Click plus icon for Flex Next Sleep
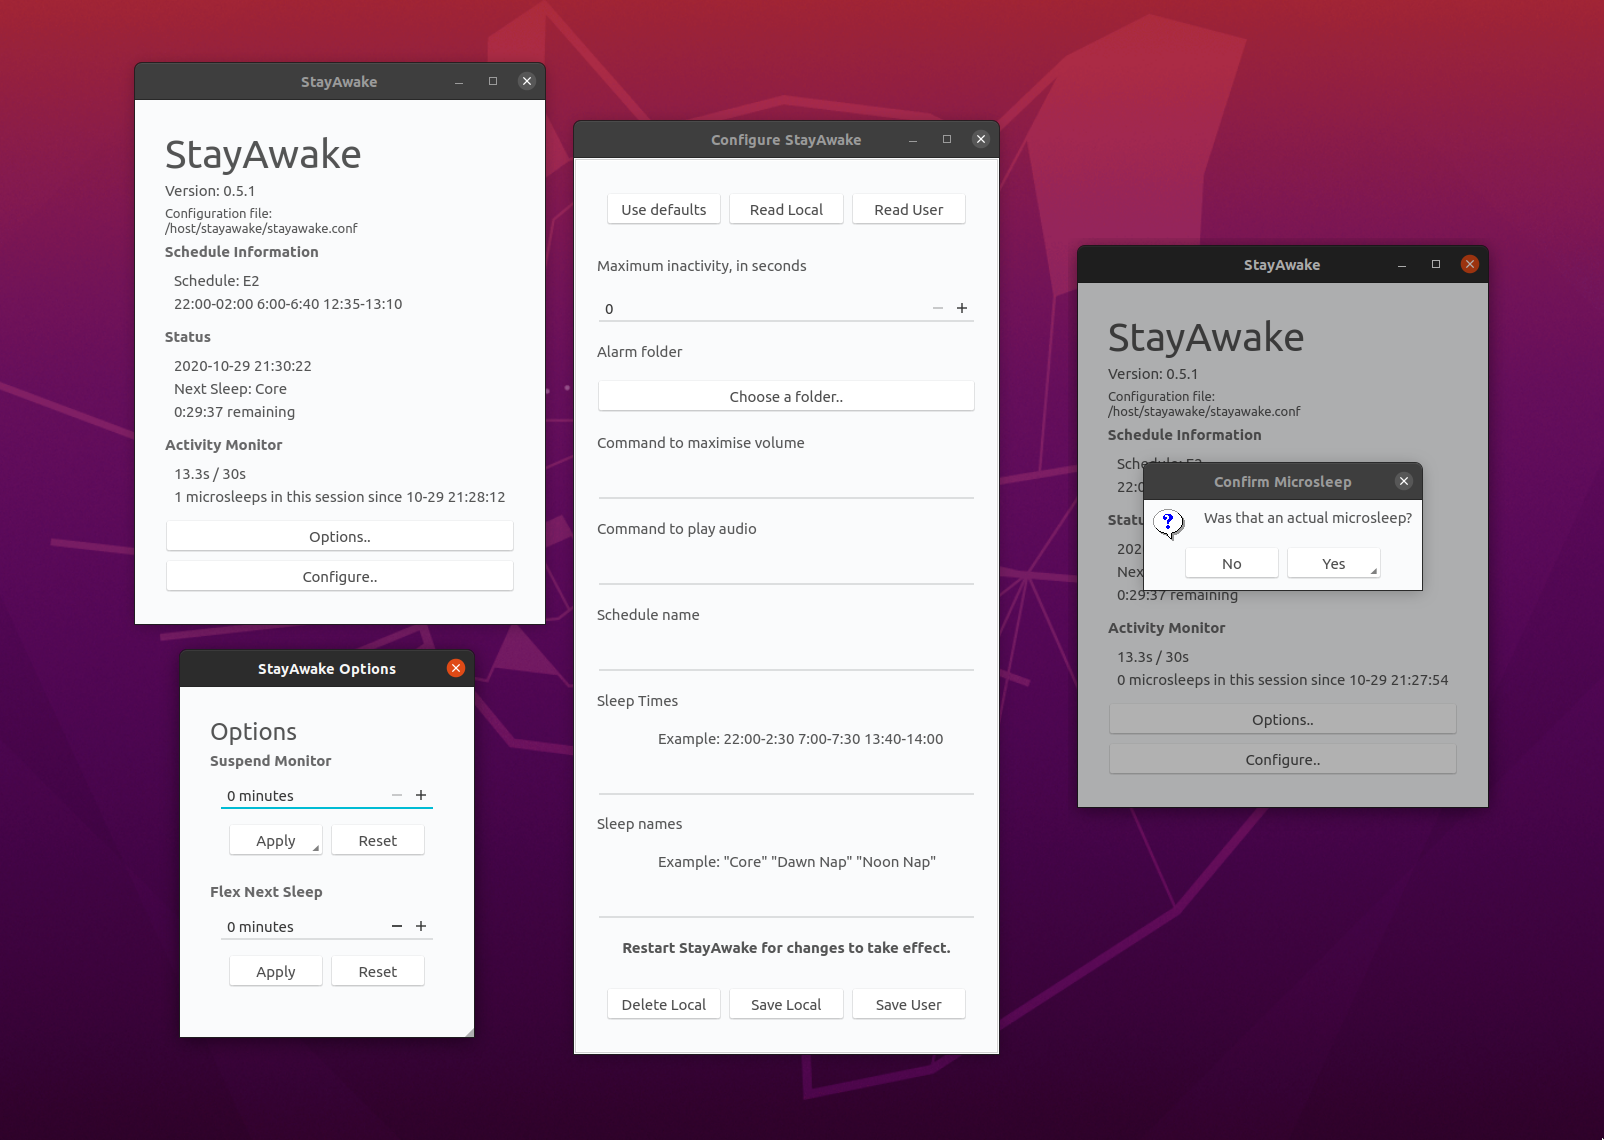 pos(421,926)
